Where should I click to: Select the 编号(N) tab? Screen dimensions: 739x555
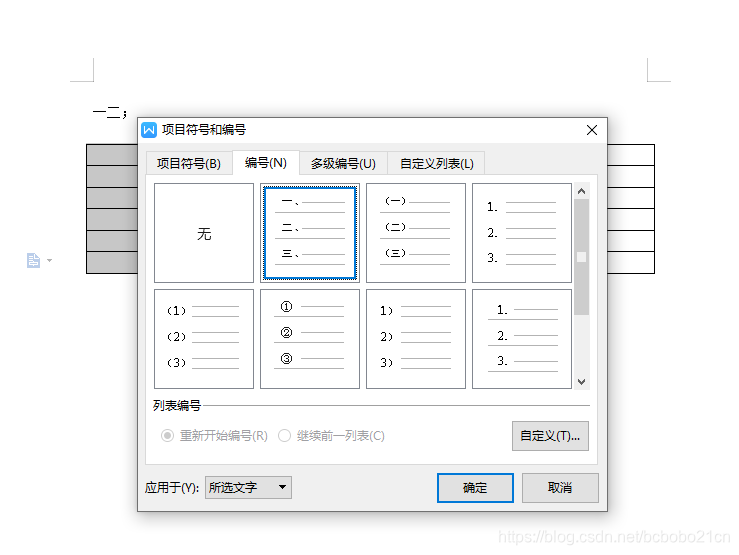click(x=266, y=163)
